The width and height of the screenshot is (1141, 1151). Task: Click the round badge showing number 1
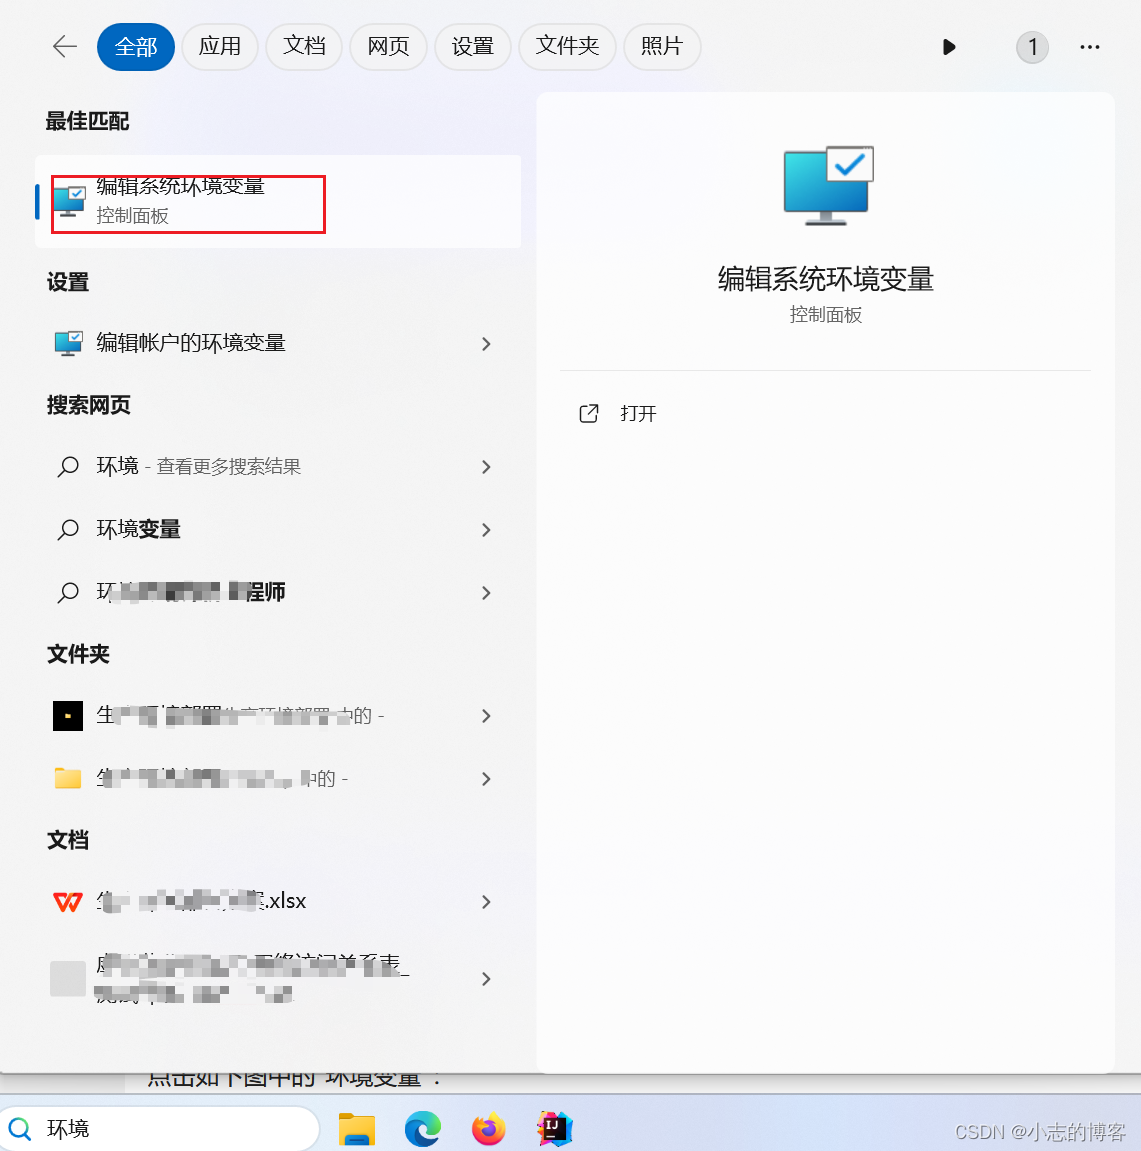tap(1032, 47)
